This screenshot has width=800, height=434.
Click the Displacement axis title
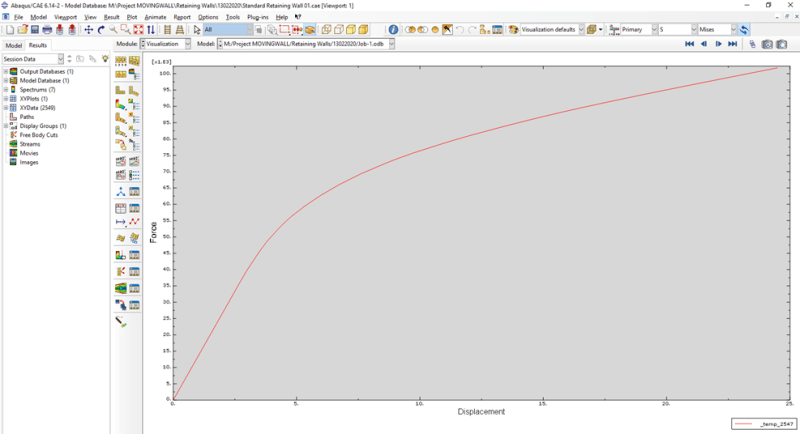point(481,412)
